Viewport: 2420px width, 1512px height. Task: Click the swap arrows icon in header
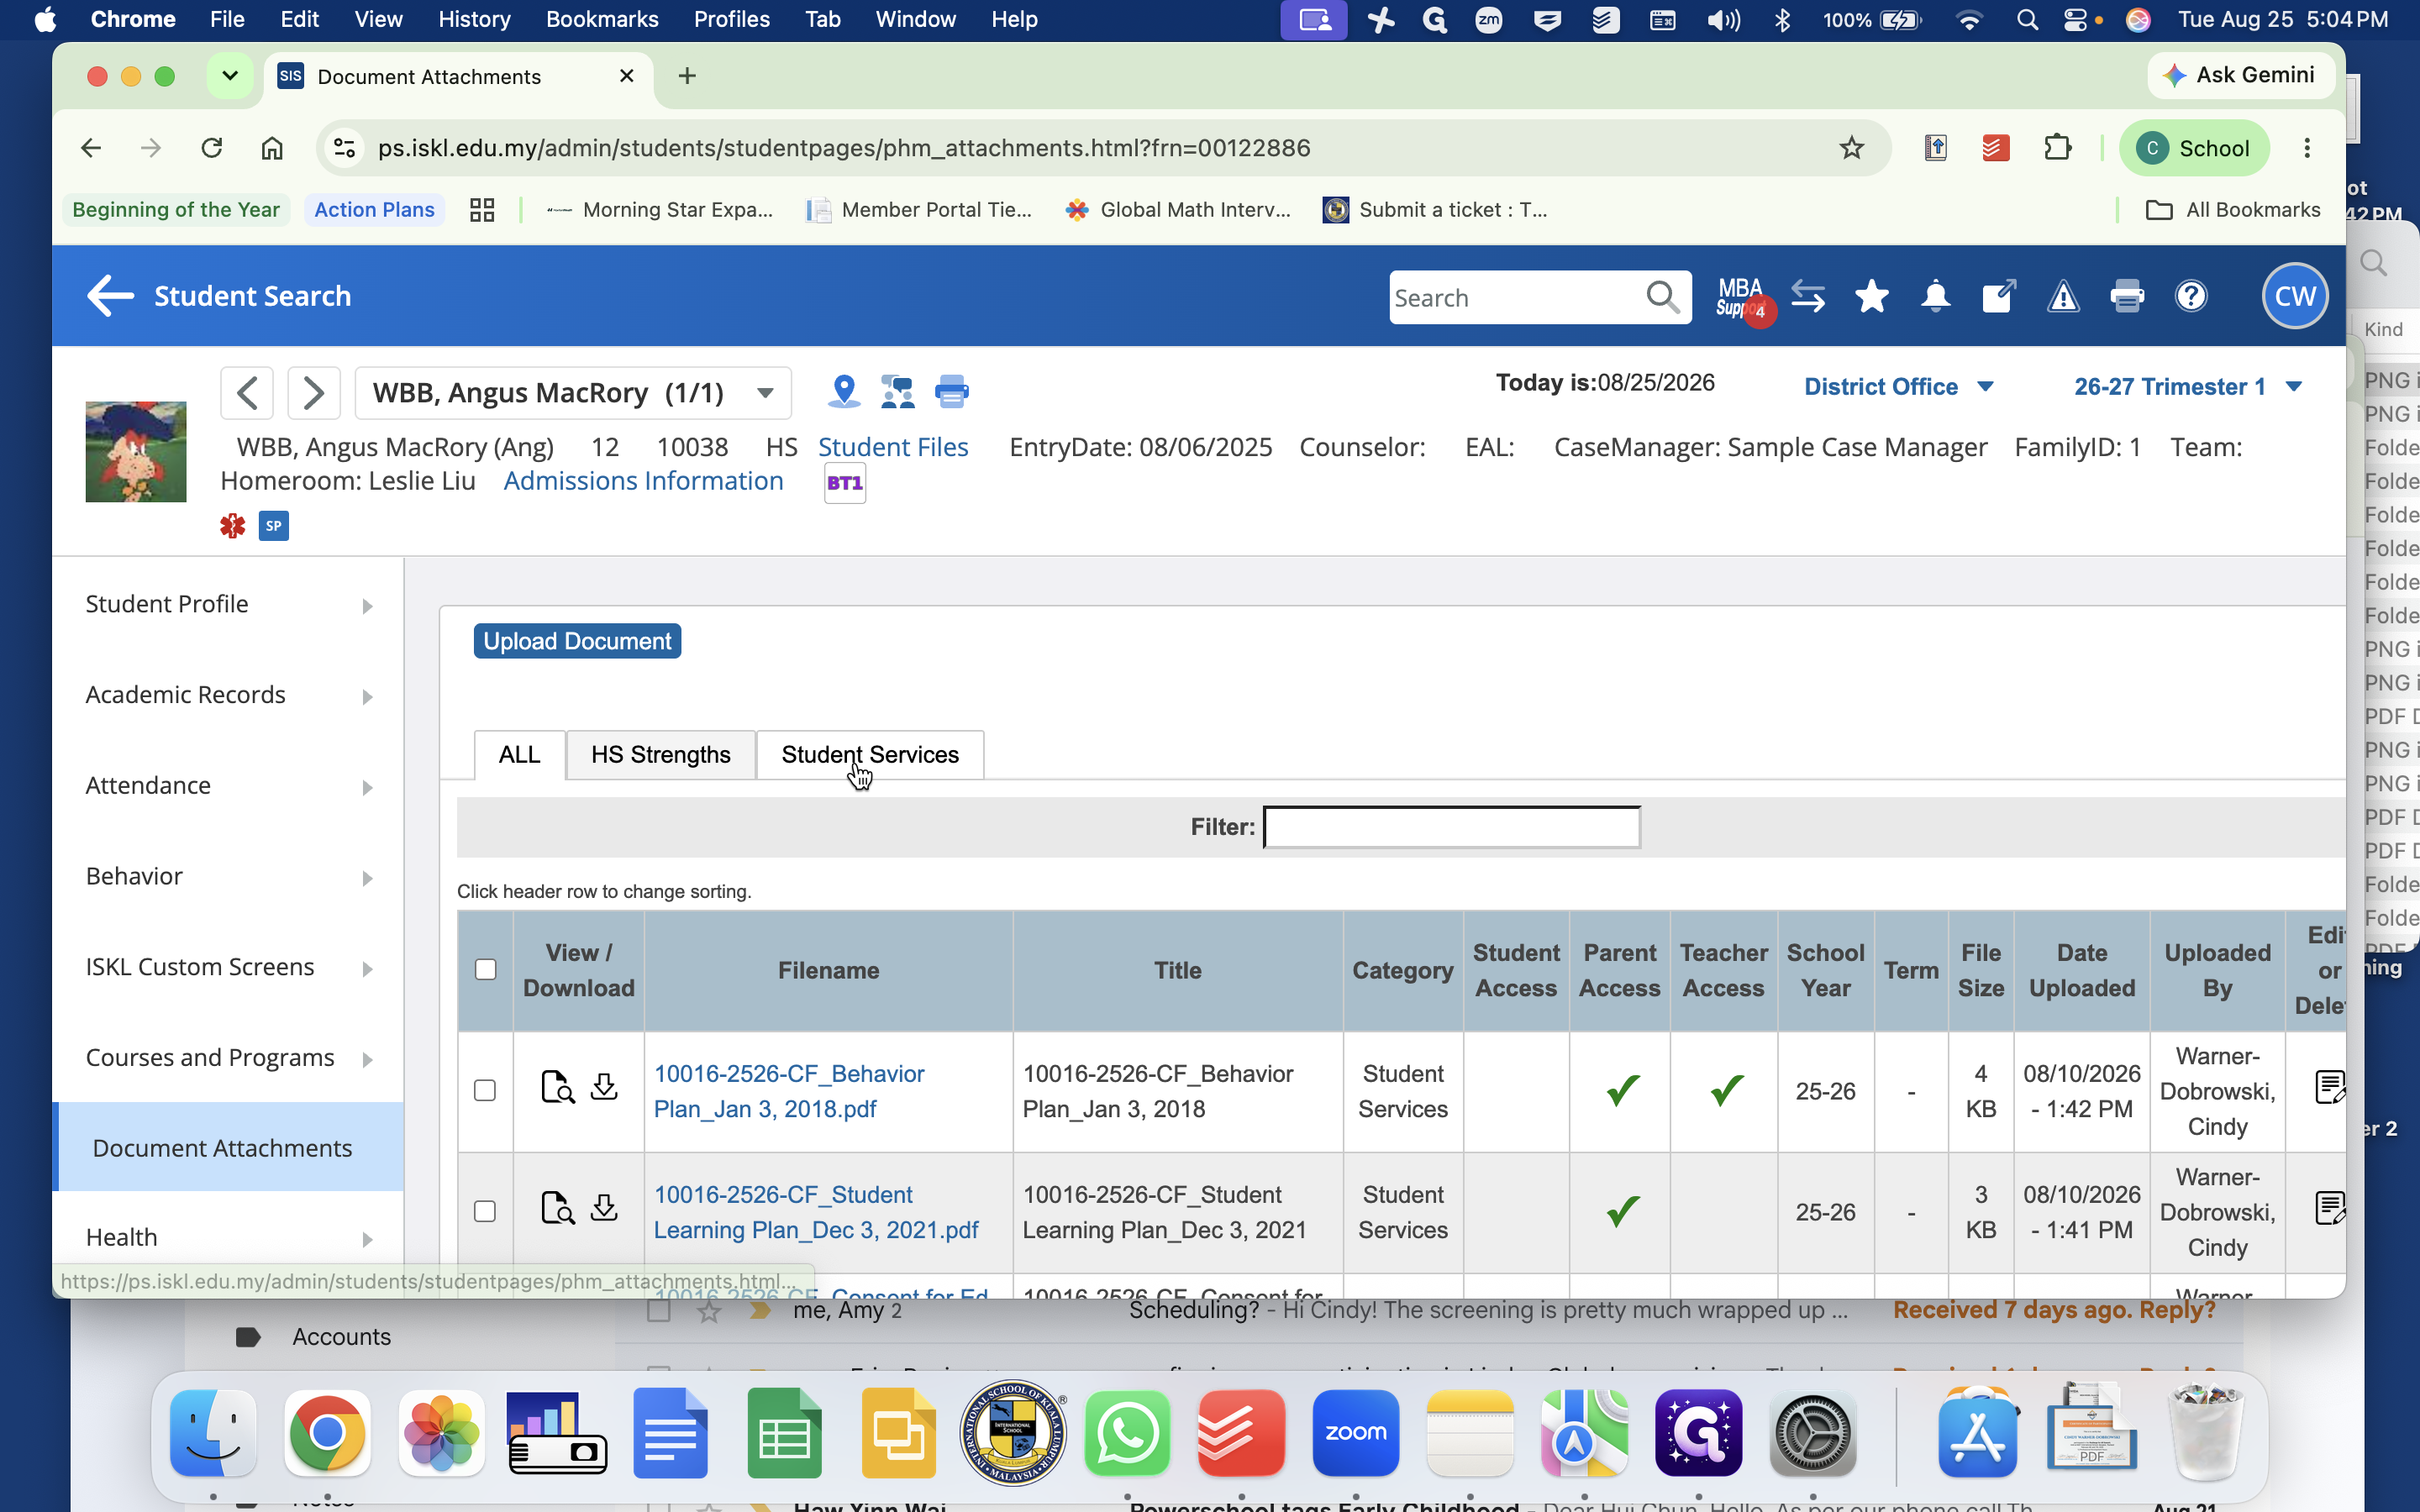click(1807, 297)
